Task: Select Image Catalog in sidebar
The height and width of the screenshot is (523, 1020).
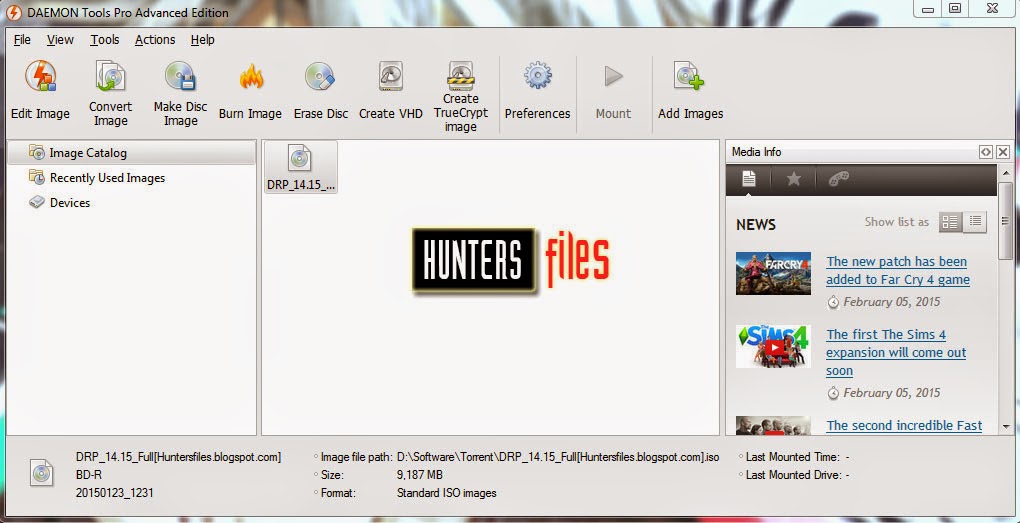Action: (131, 153)
